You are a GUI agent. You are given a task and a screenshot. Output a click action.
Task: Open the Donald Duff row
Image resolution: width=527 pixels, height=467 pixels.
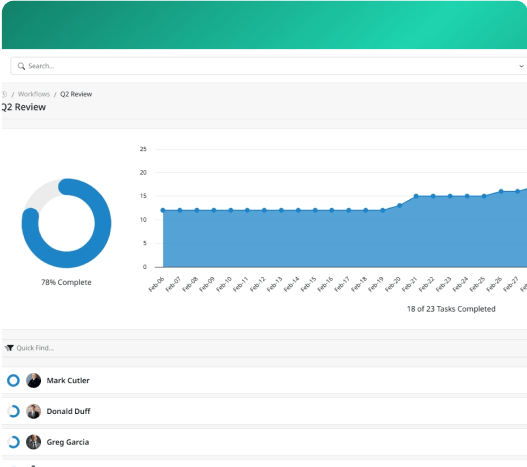coord(265,412)
